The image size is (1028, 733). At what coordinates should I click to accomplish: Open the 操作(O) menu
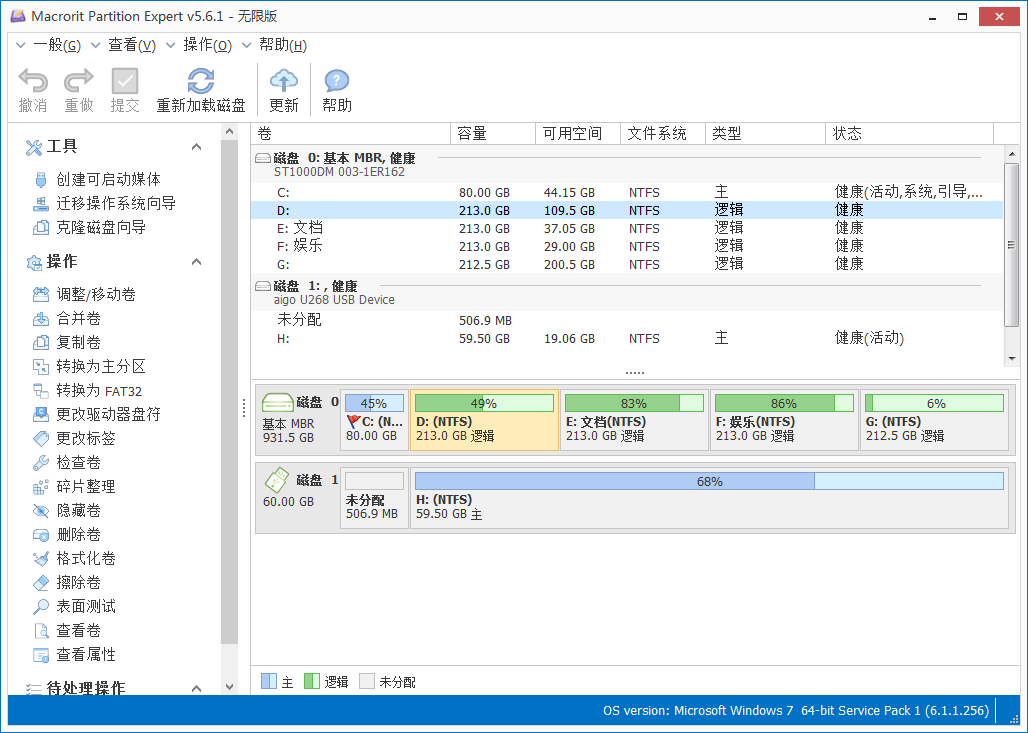207,45
